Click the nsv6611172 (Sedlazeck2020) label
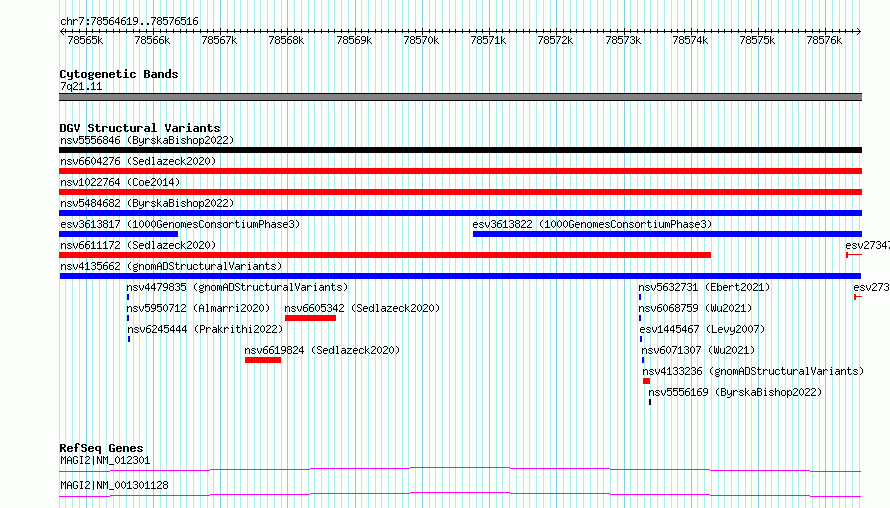This screenshot has height=508, width=890. (x=138, y=245)
